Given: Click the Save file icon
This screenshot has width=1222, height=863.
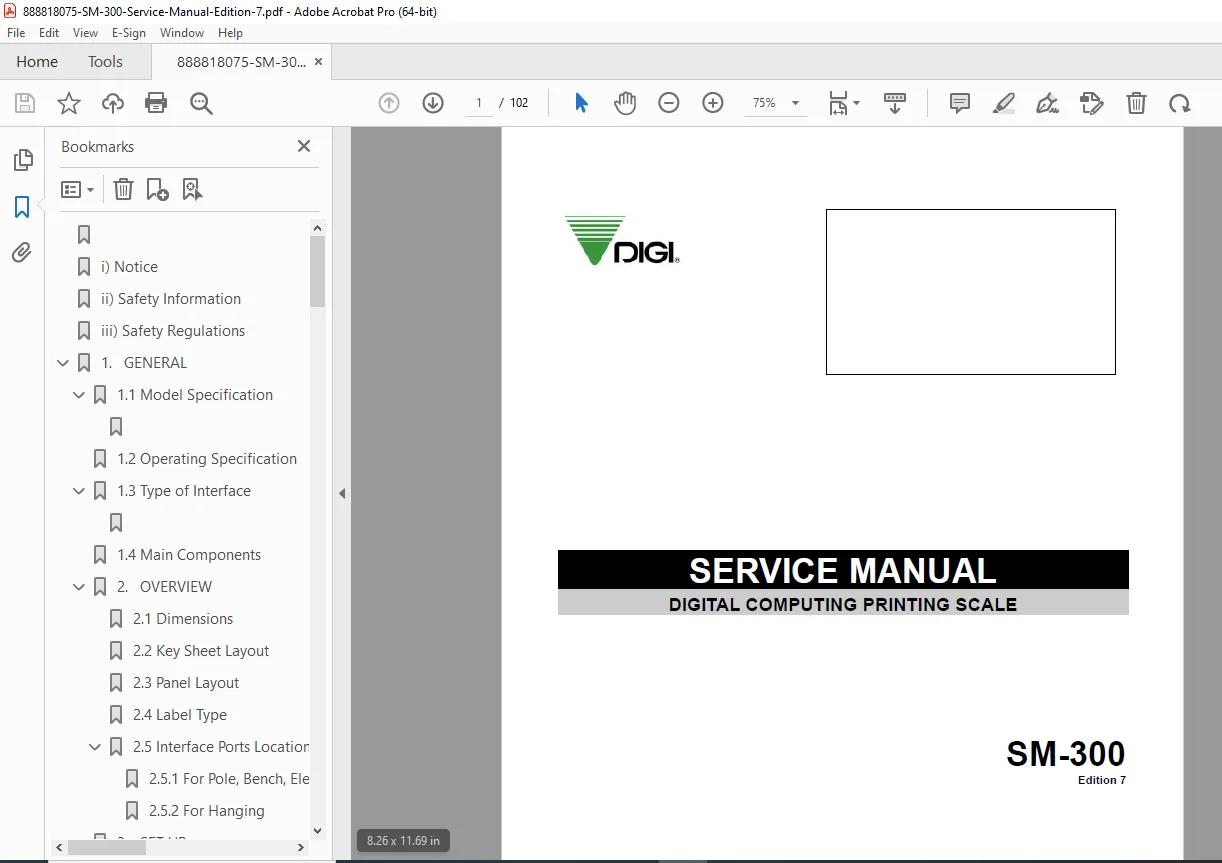Looking at the screenshot, I should [25, 103].
